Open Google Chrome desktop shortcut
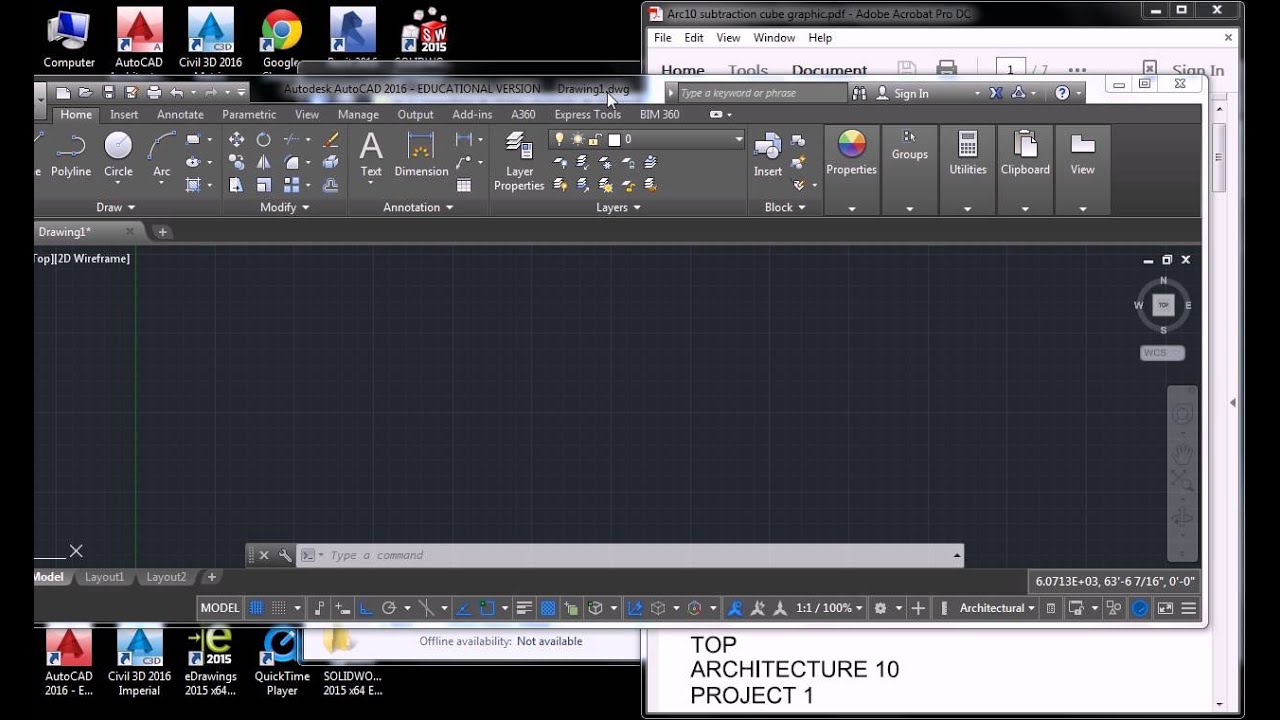Viewport: 1280px width, 720px height. click(x=282, y=39)
